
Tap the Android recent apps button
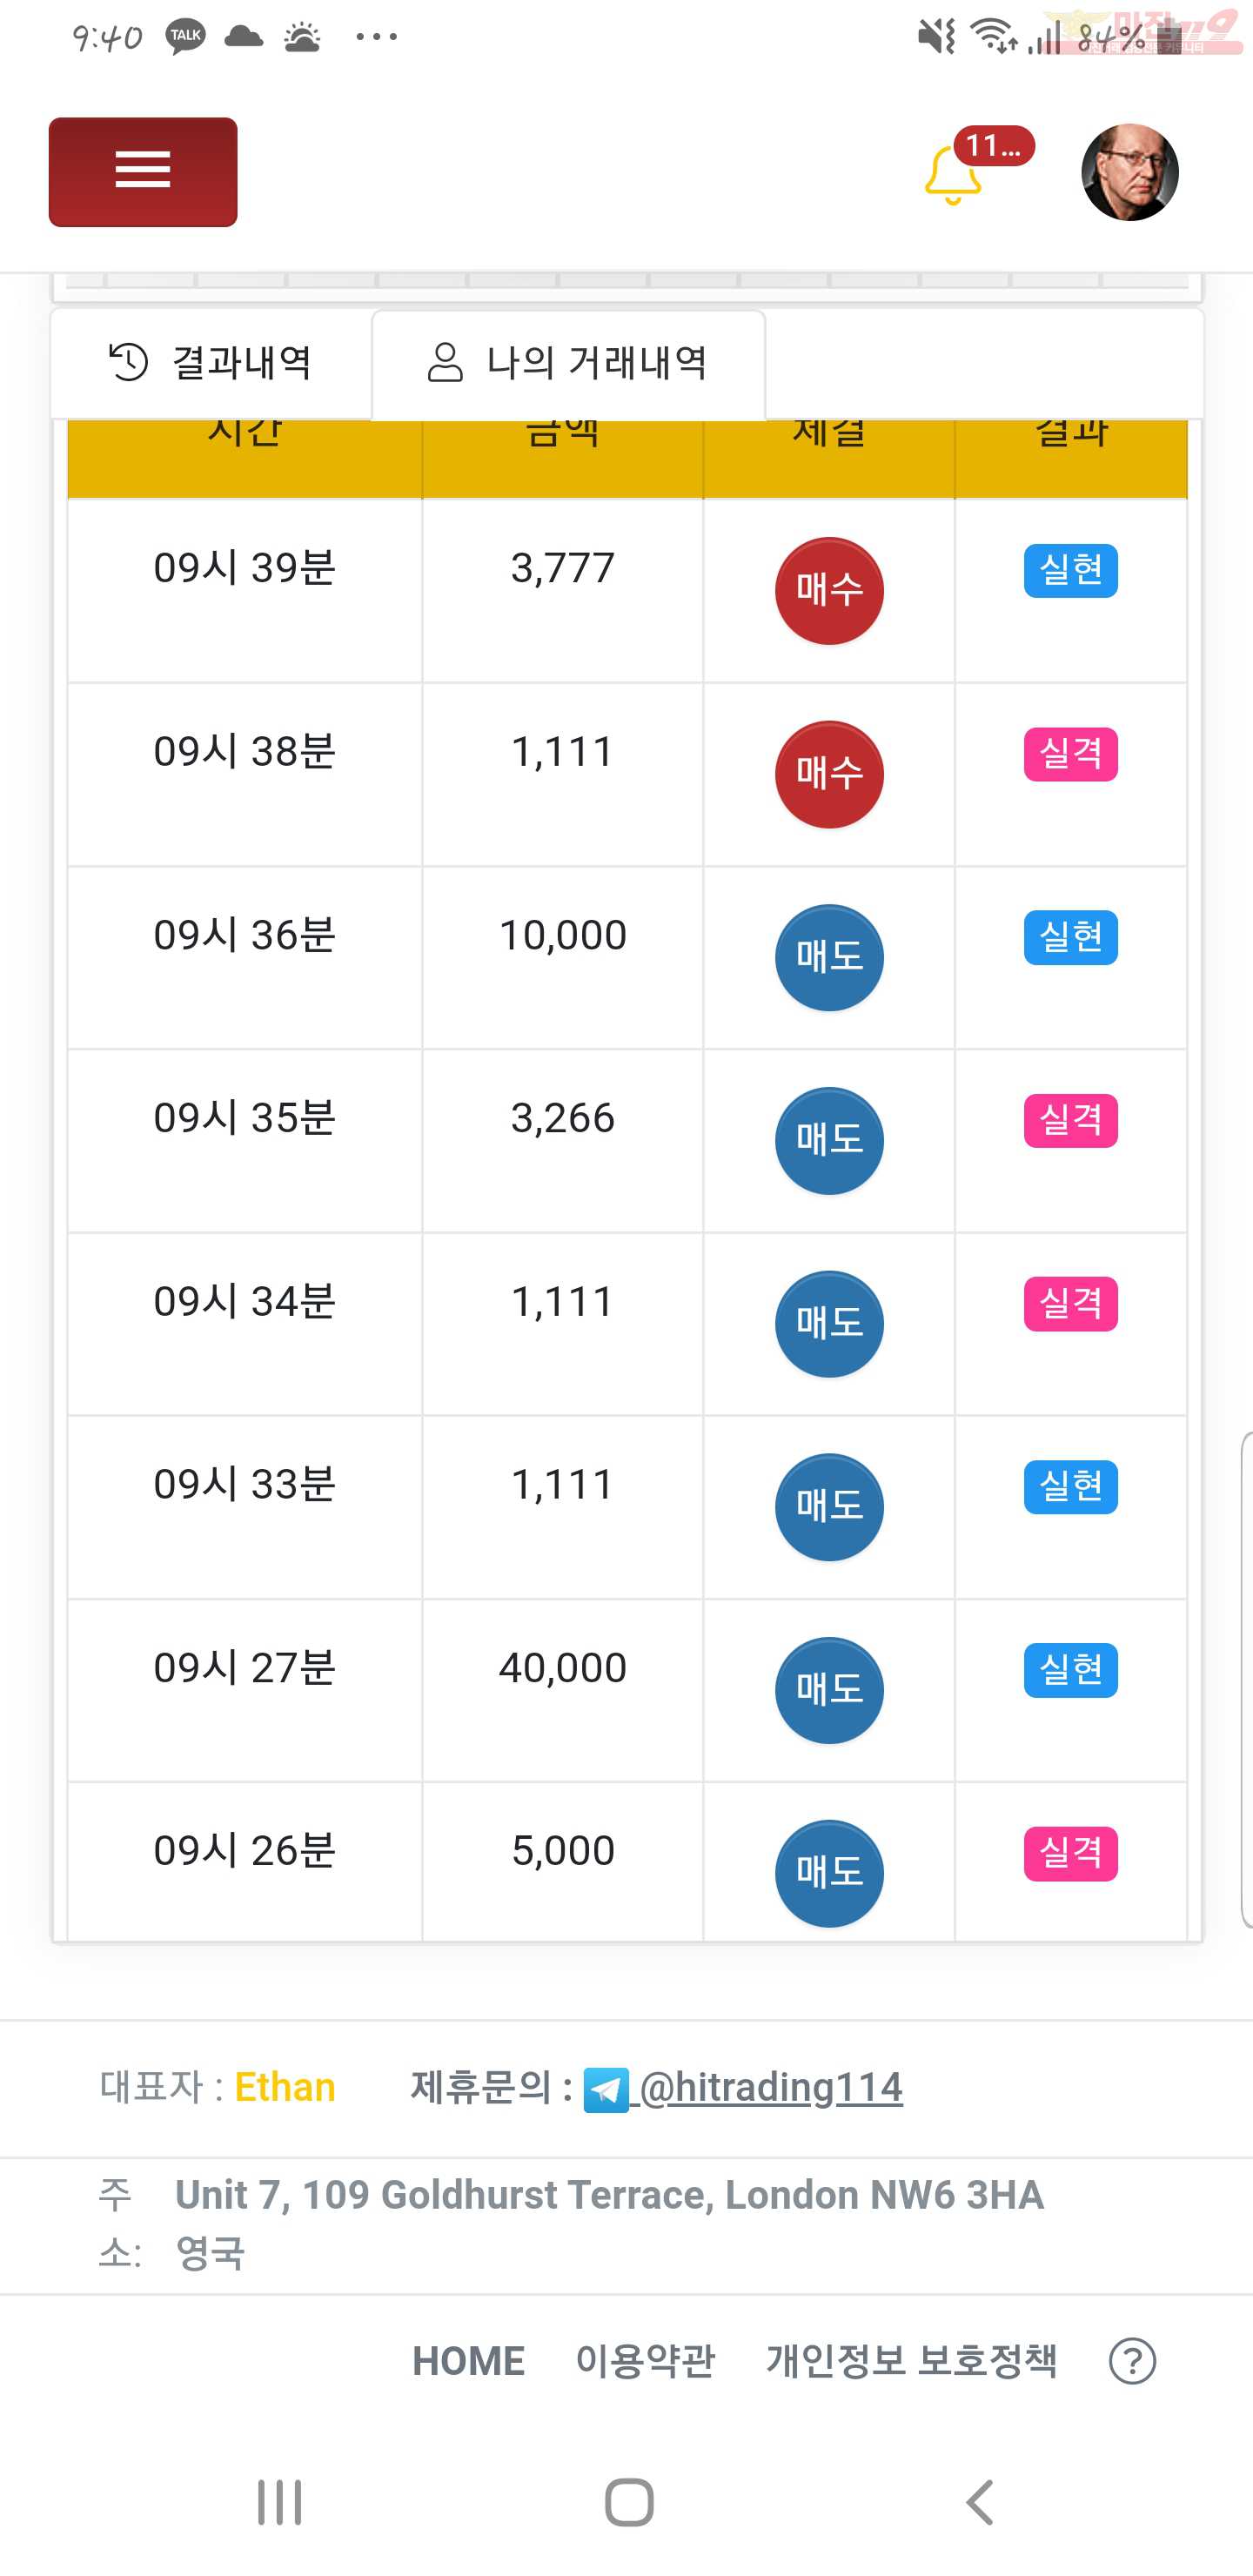pyautogui.click(x=280, y=2503)
